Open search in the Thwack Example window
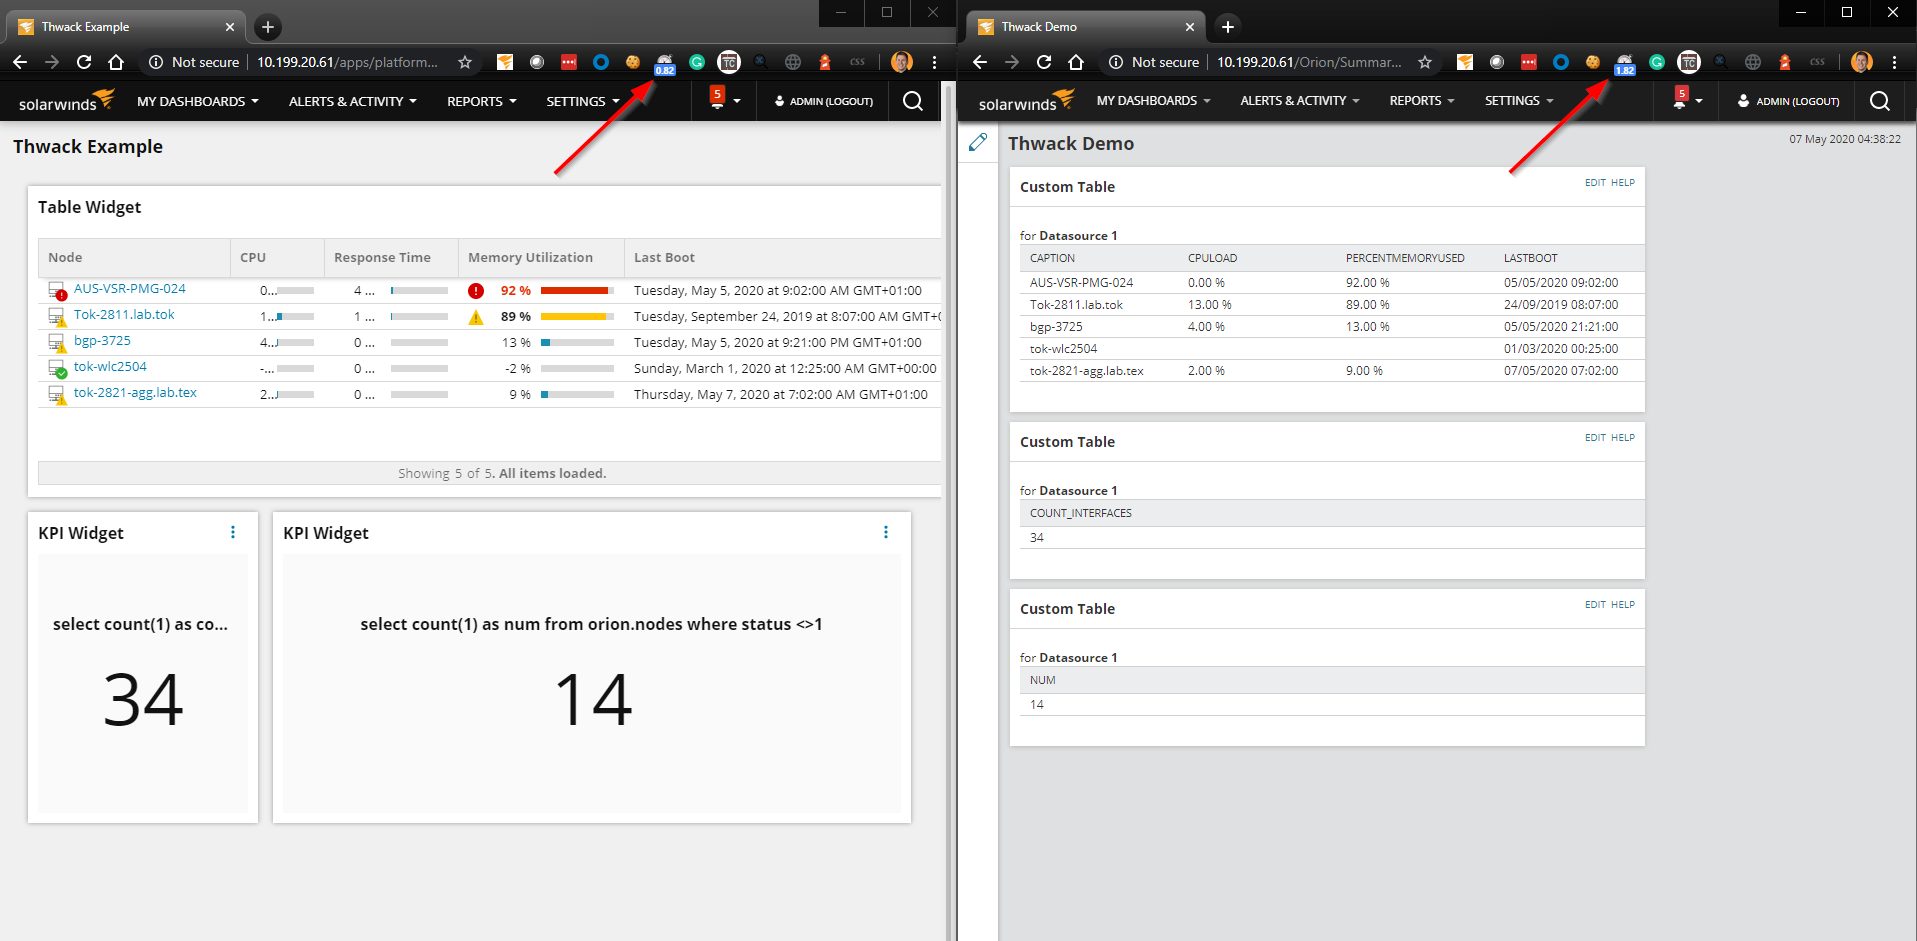This screenshot has width=1917, height=941. click(x=913, y=101)
